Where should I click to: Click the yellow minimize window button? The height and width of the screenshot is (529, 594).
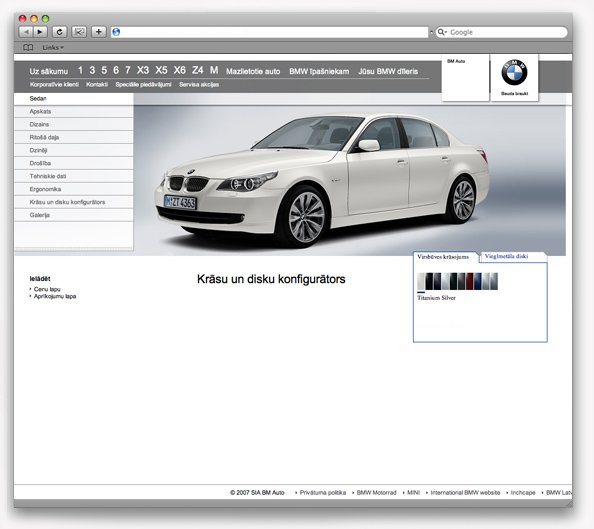[34, 18]
